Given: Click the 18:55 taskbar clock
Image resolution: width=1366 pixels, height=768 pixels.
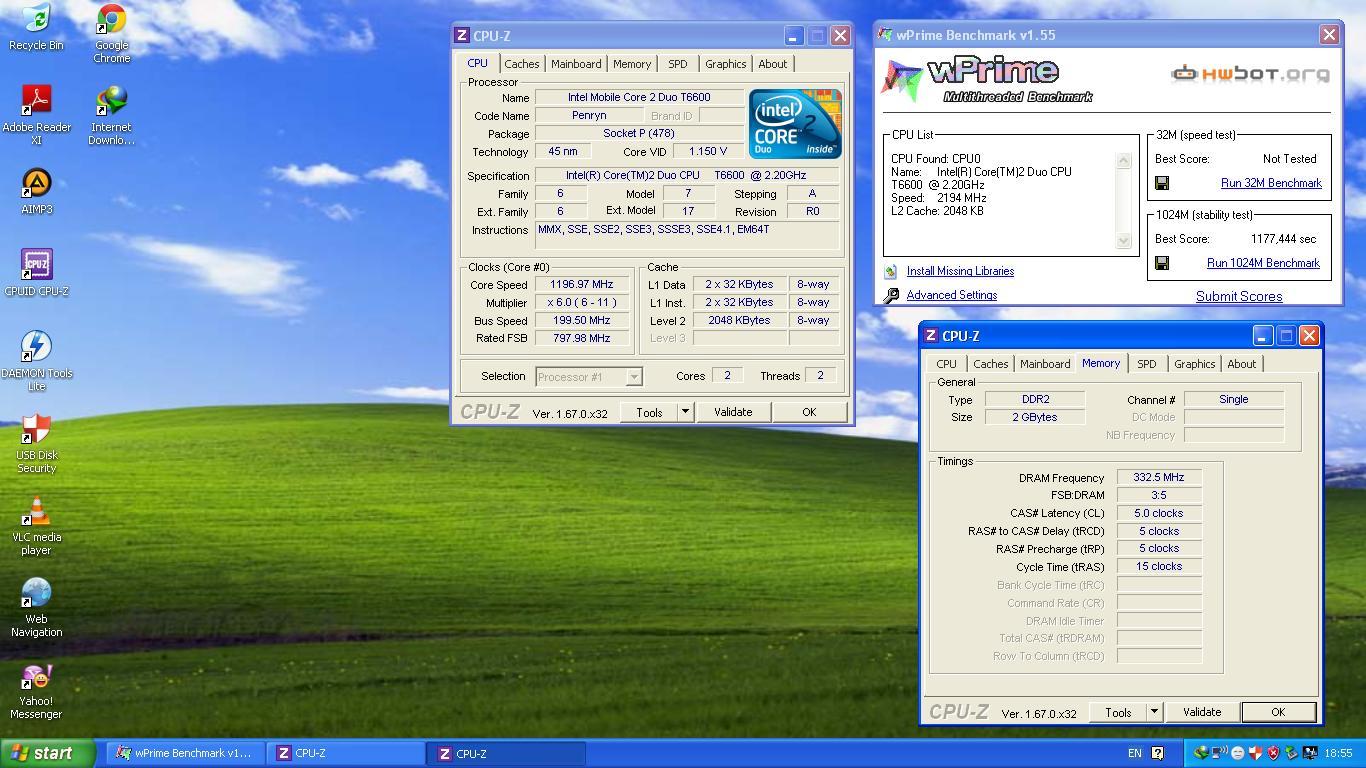Looking at the screenshot, I should (1338, 753).
